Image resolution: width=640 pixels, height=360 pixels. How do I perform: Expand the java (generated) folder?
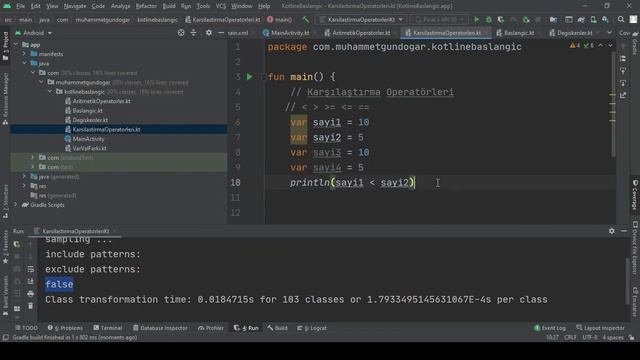point(24,176)
